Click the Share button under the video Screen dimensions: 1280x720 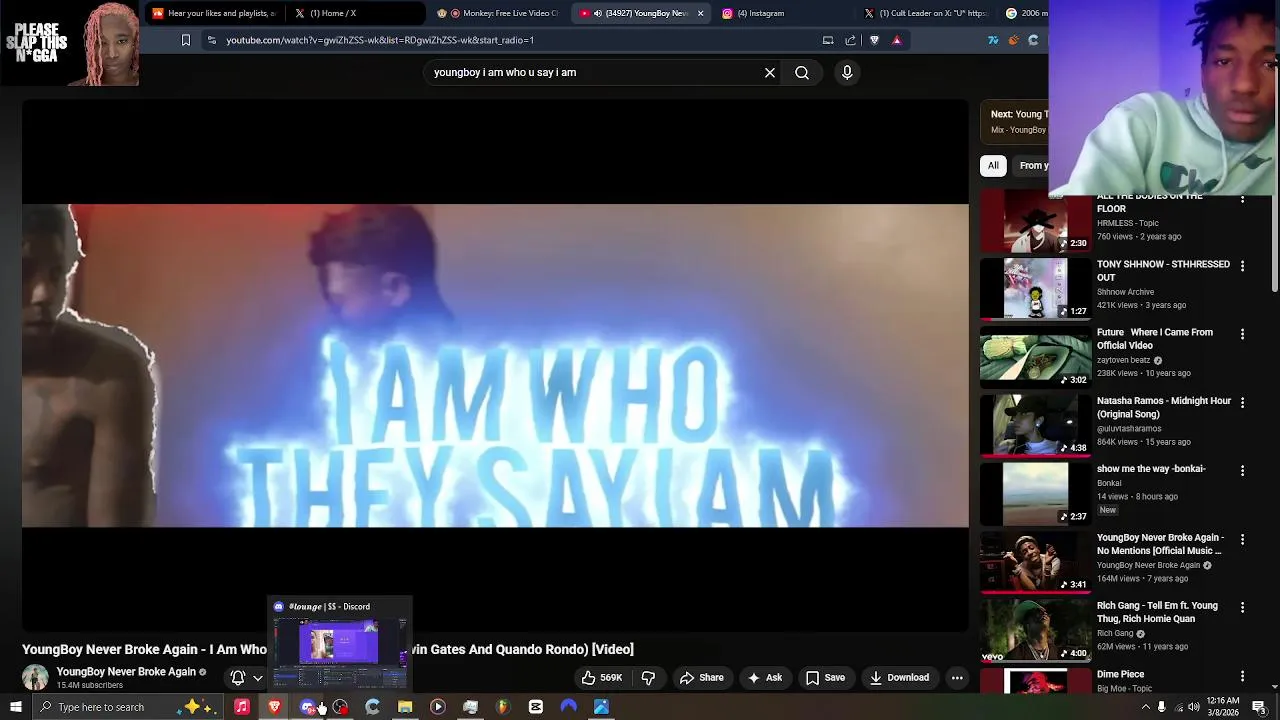coord(701,677)
